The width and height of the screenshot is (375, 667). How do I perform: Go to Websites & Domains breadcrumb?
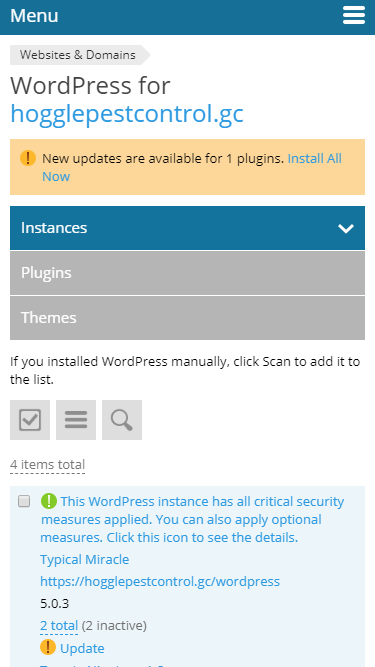click(78, 55)
